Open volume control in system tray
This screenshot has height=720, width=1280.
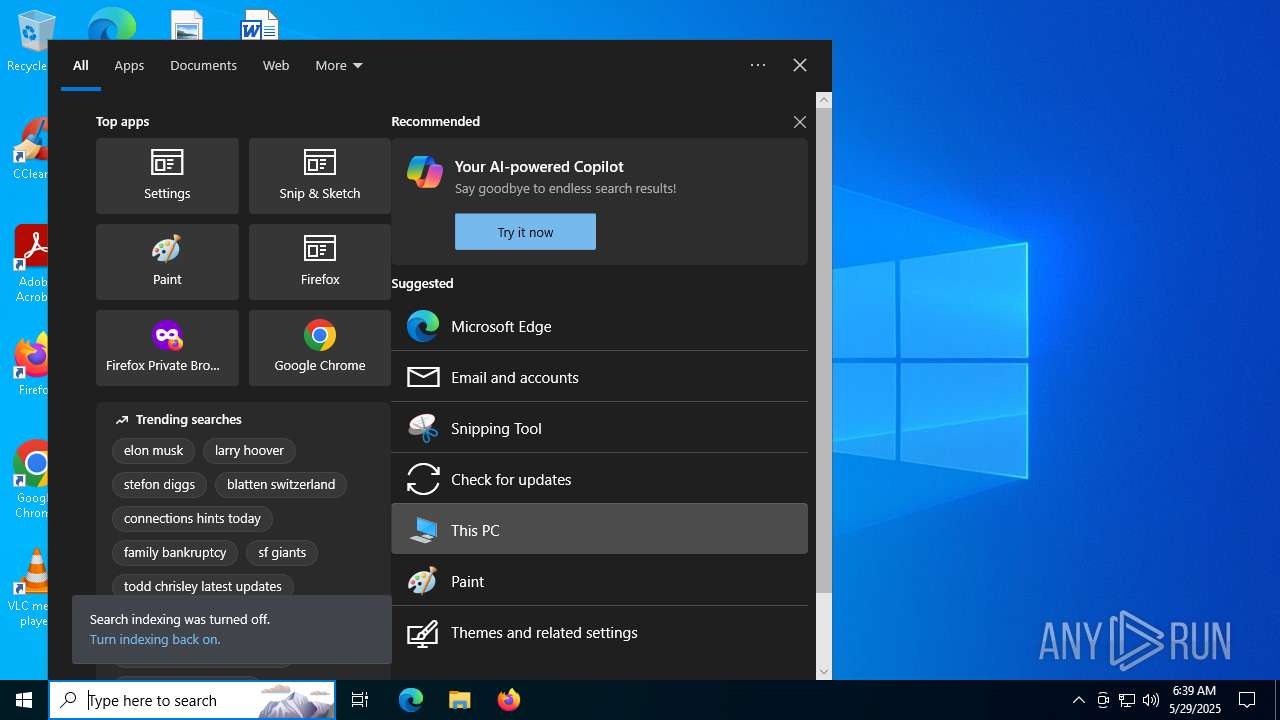(x=1151, y=700)
